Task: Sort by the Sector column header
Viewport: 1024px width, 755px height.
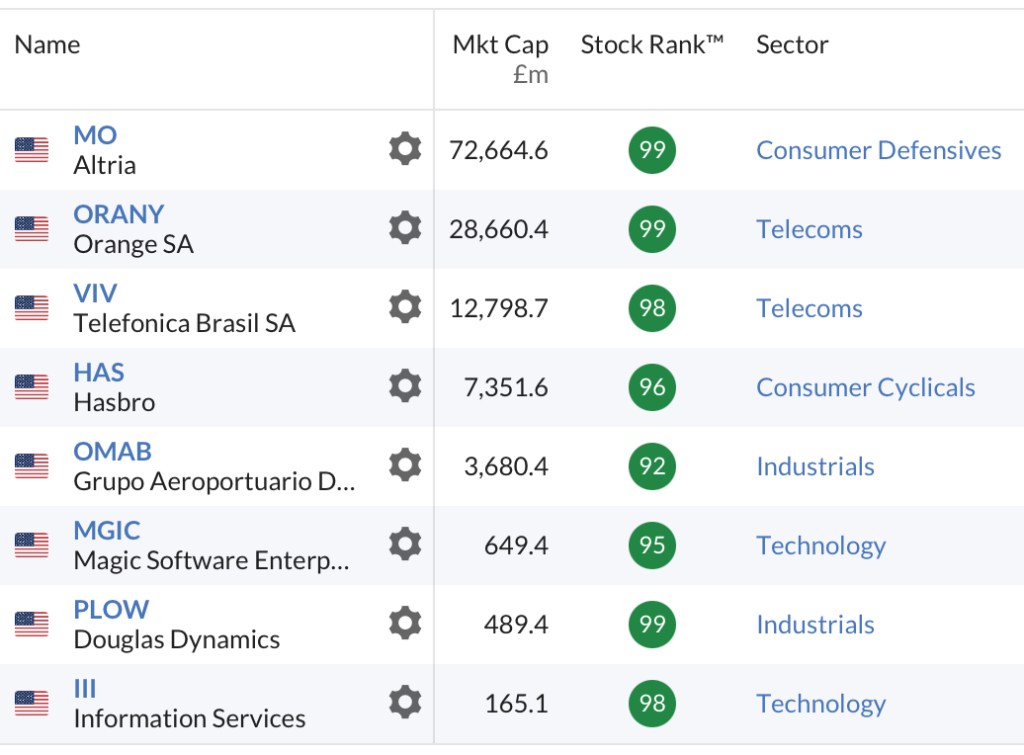Action: pos(792,45)
